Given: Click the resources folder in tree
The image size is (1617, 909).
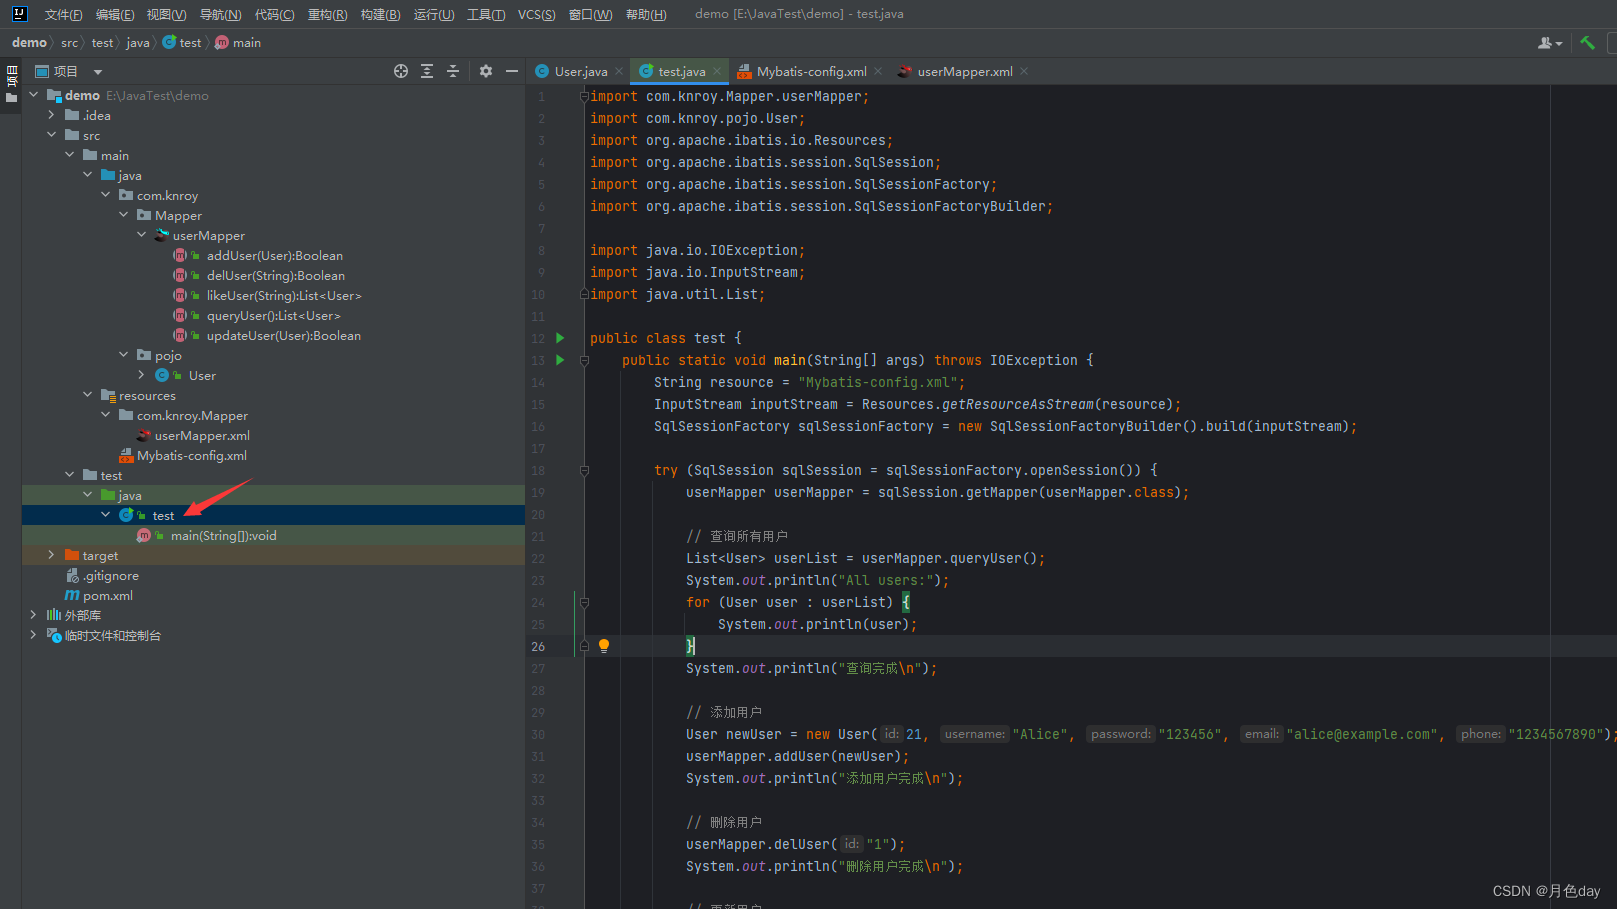Looking at the screenshot, I should 147,395.
